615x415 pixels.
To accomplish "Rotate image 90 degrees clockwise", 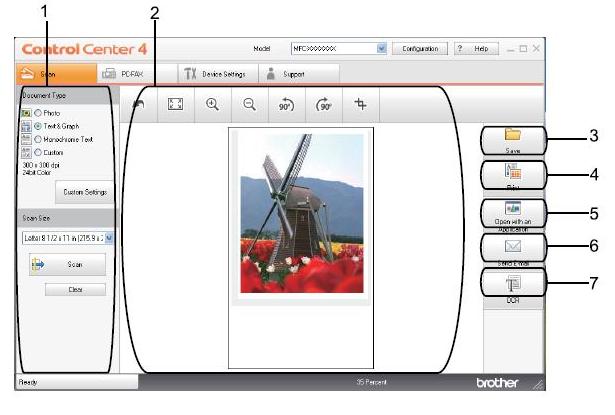I will click(323, 104).
